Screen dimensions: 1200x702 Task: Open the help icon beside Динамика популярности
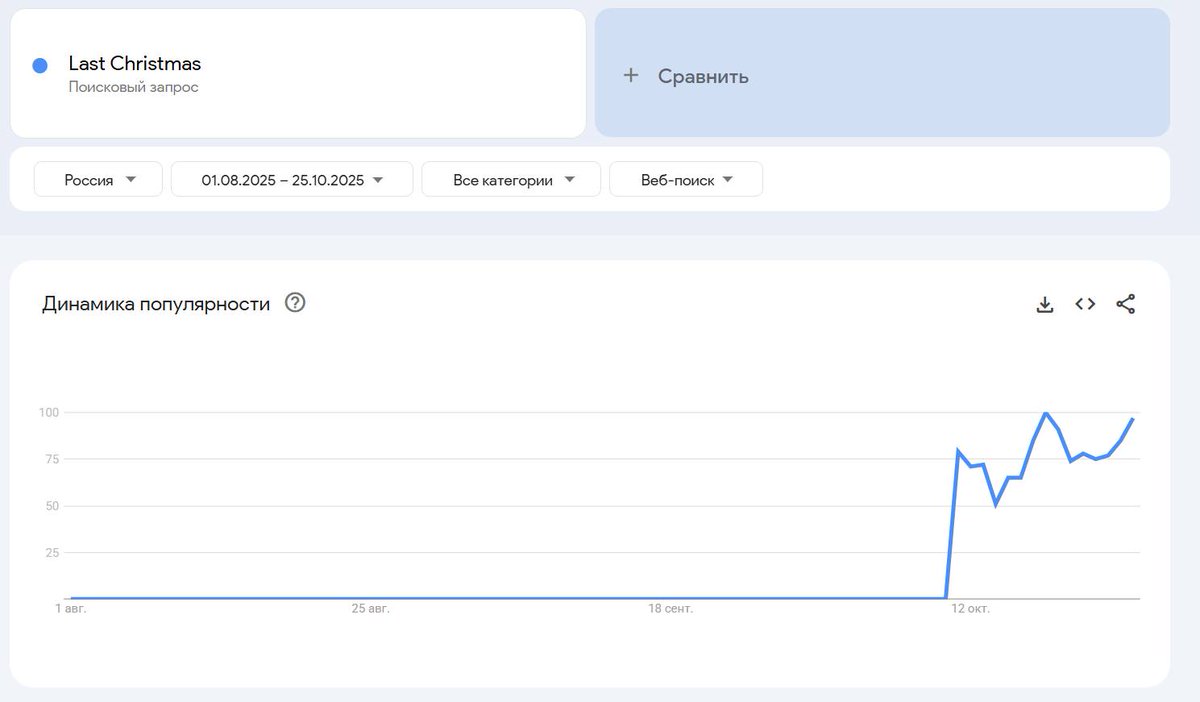[x=295, y=302]
